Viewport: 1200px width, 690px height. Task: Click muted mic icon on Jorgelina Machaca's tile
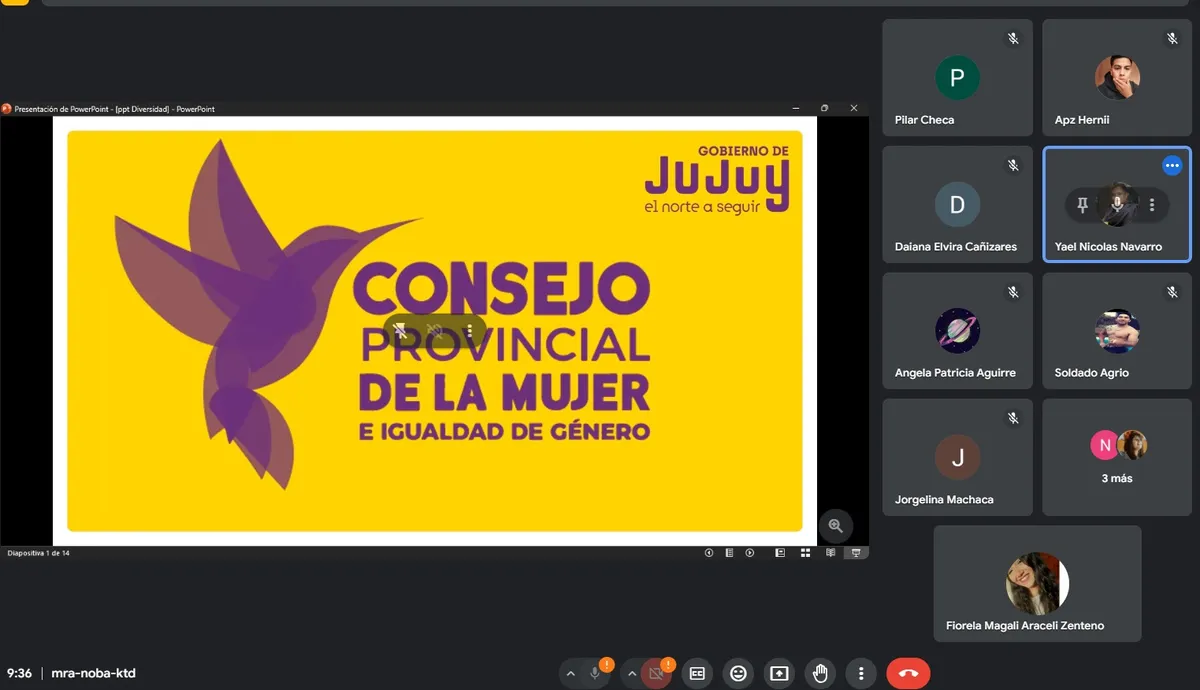pyautogui.click(x=1013, y=418)
